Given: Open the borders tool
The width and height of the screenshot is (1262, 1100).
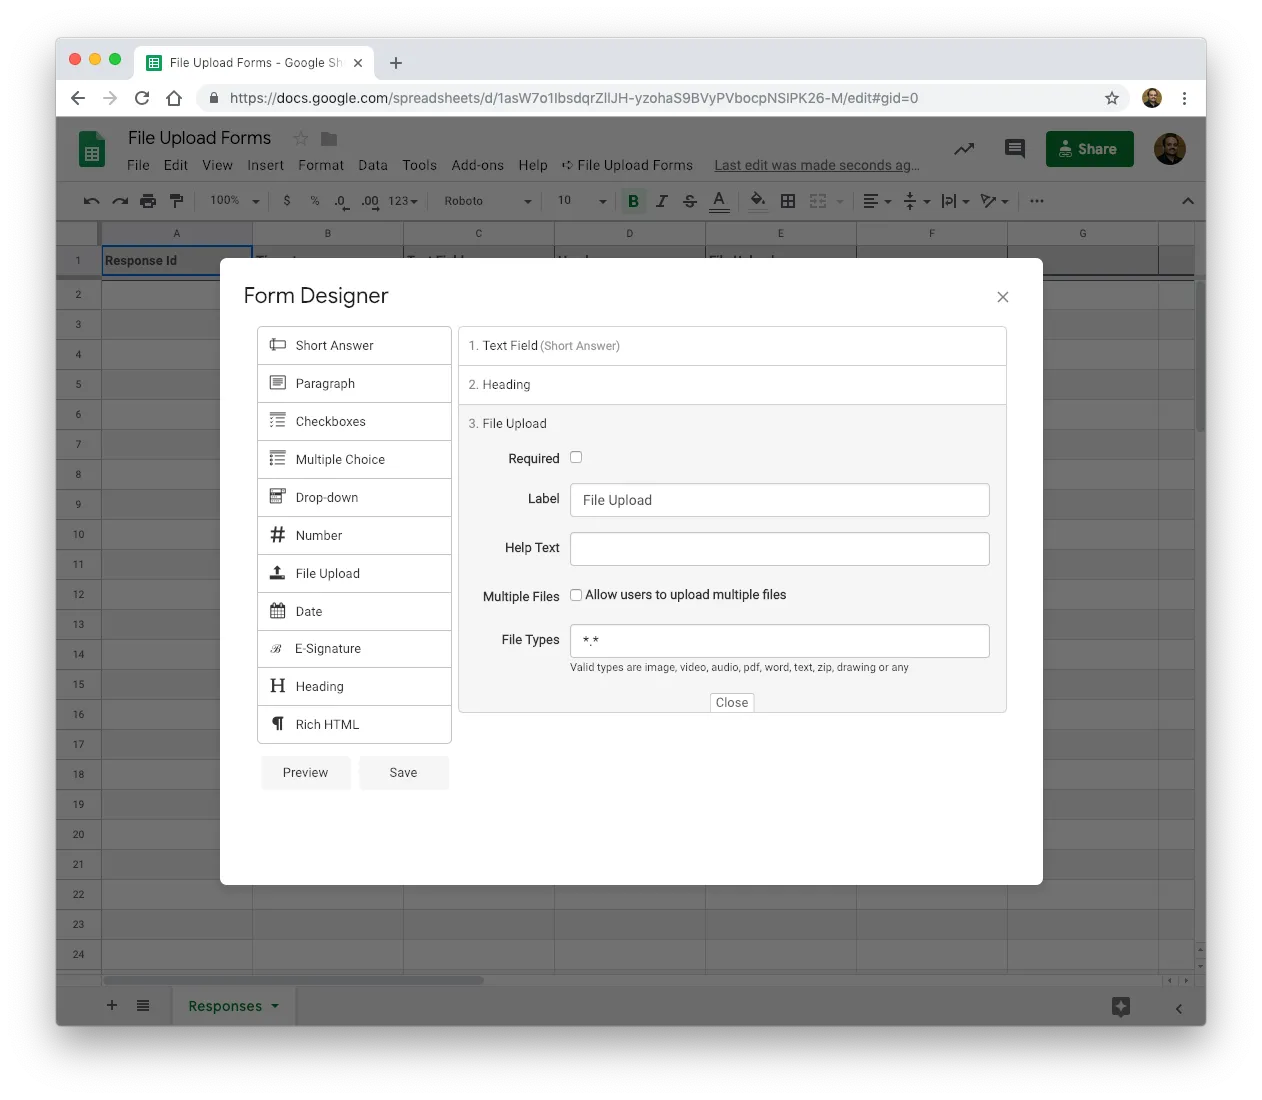Looking at the screenshot, I should pyautogui.click(x=787, y=201).
